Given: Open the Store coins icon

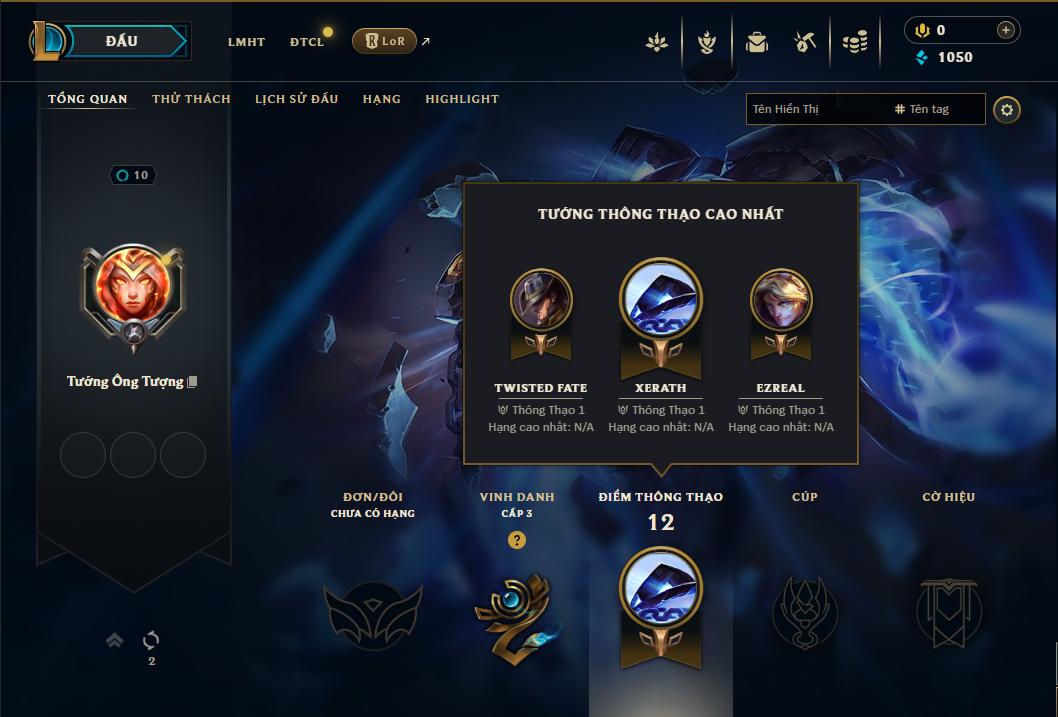Looking at the screenshot, I should 855,42.
